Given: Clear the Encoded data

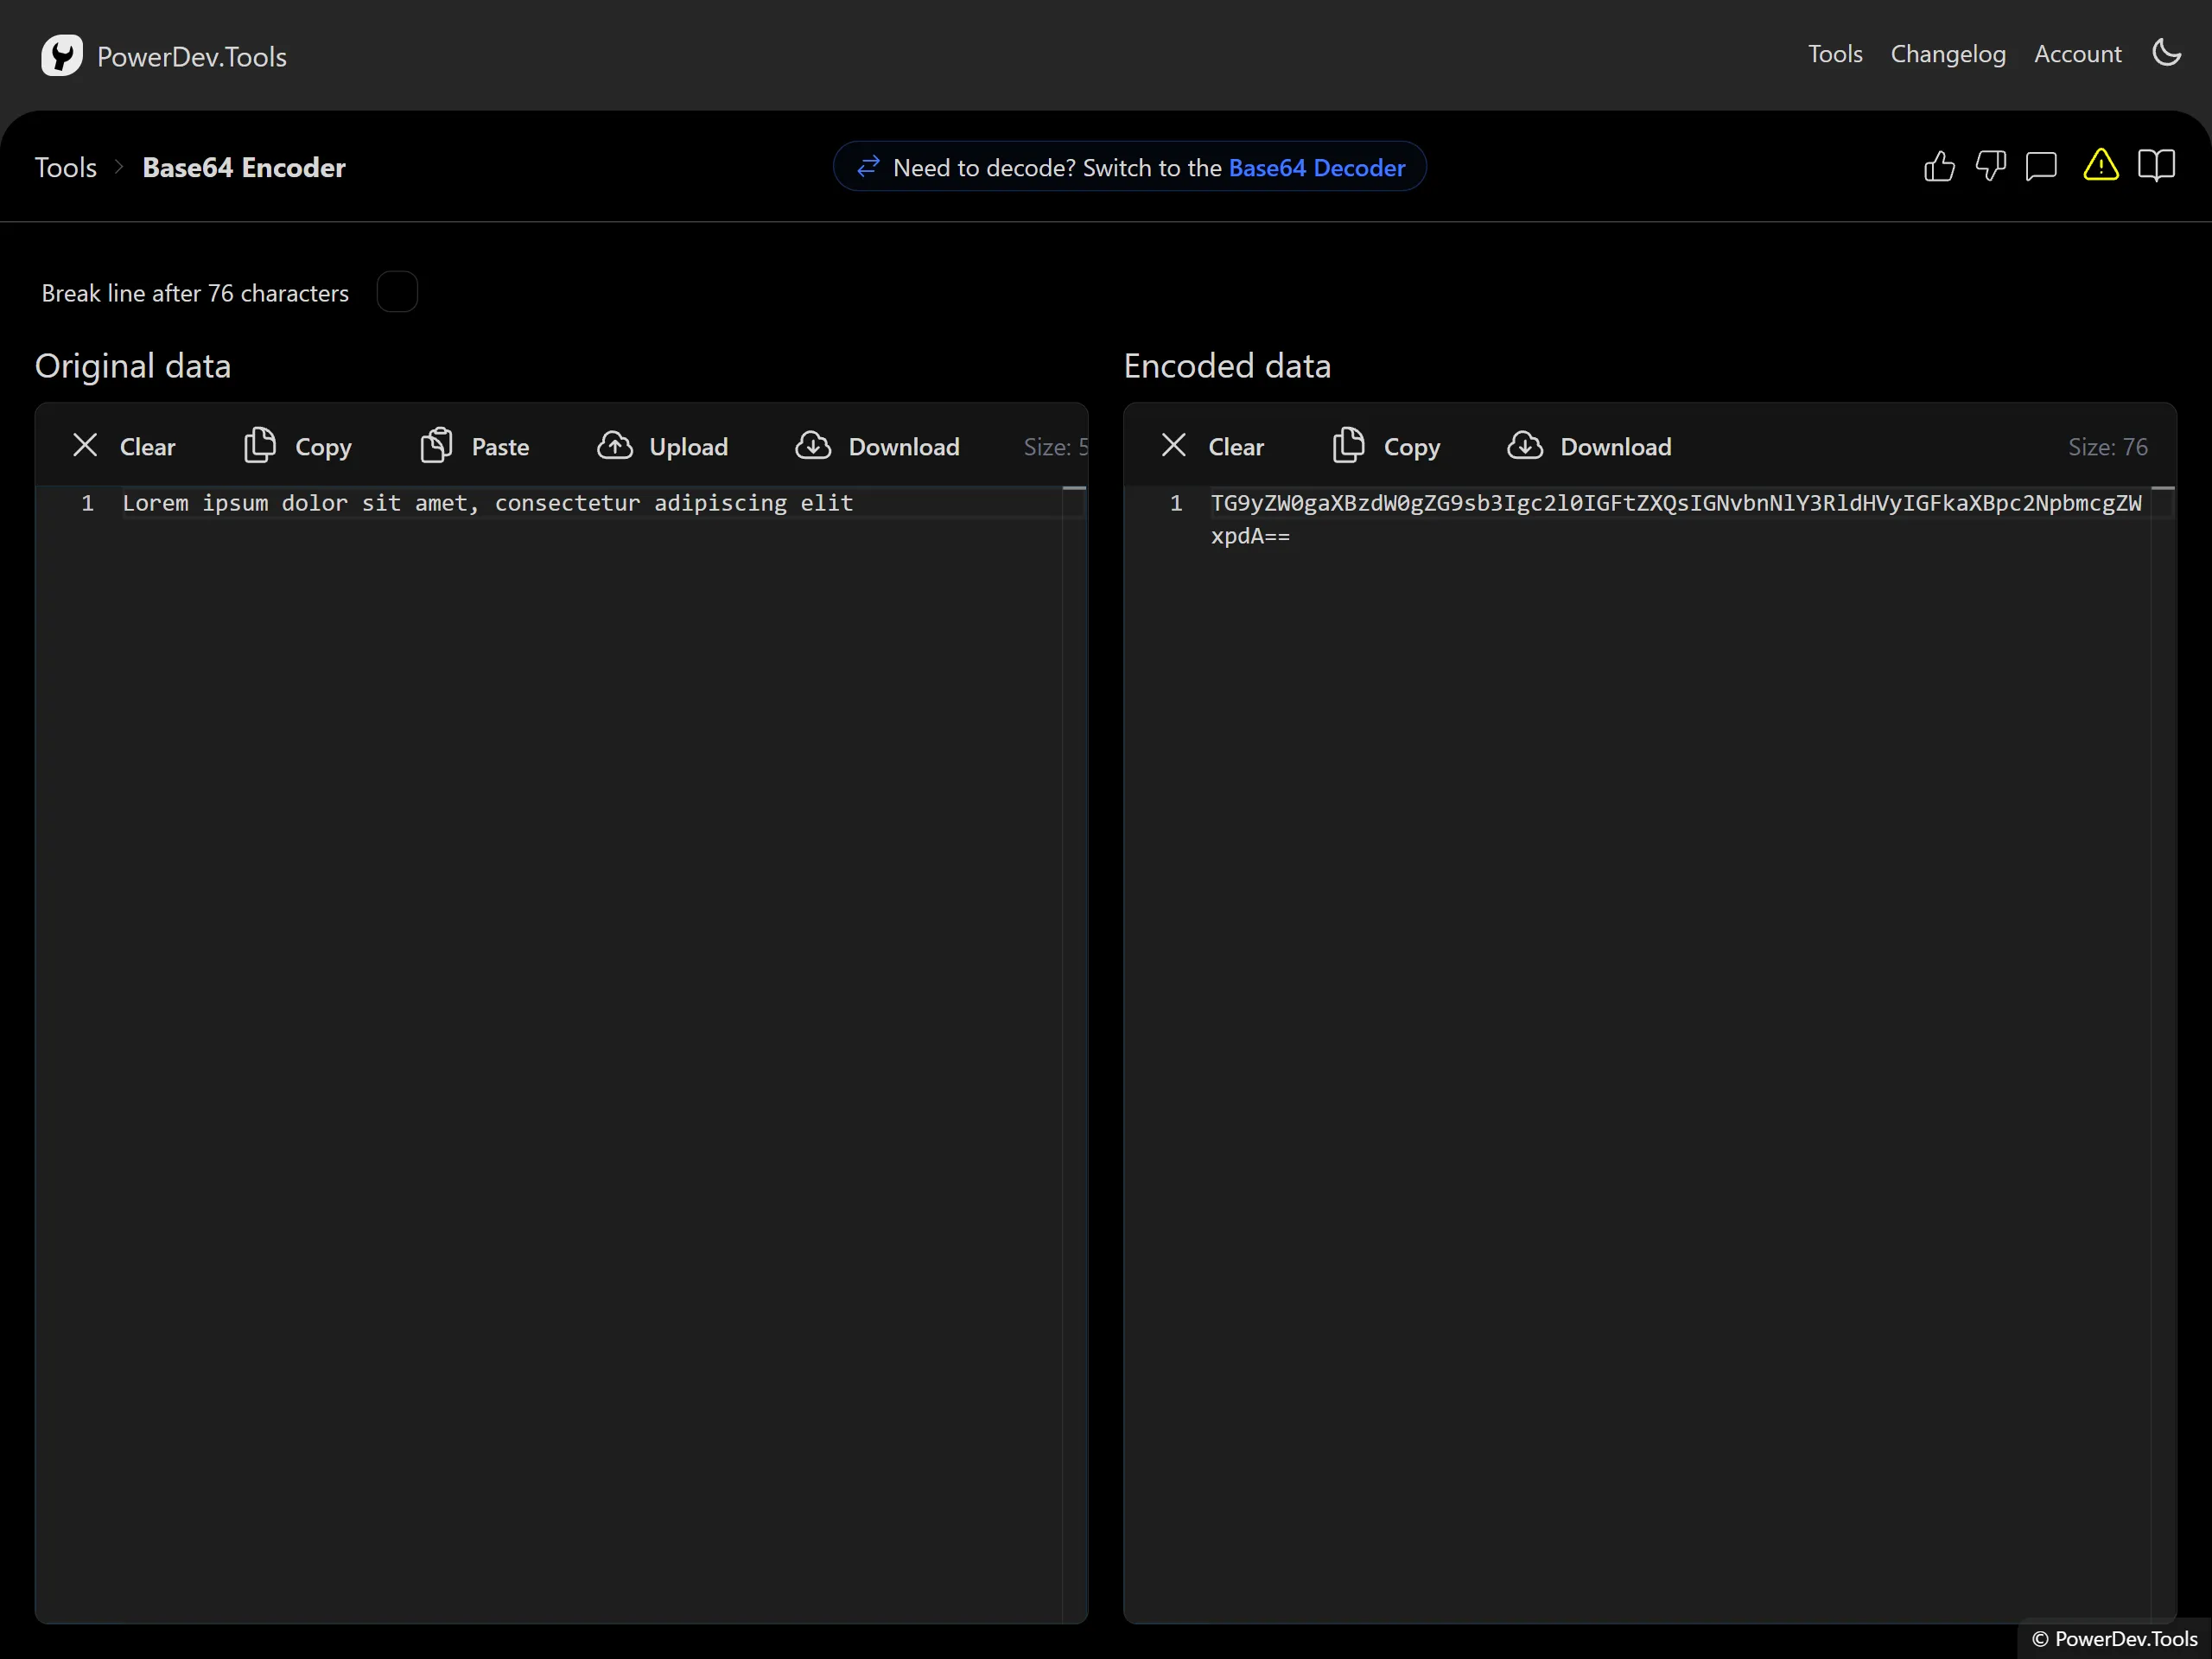Looking at the screenshot, I should (x=1212, y=446).
